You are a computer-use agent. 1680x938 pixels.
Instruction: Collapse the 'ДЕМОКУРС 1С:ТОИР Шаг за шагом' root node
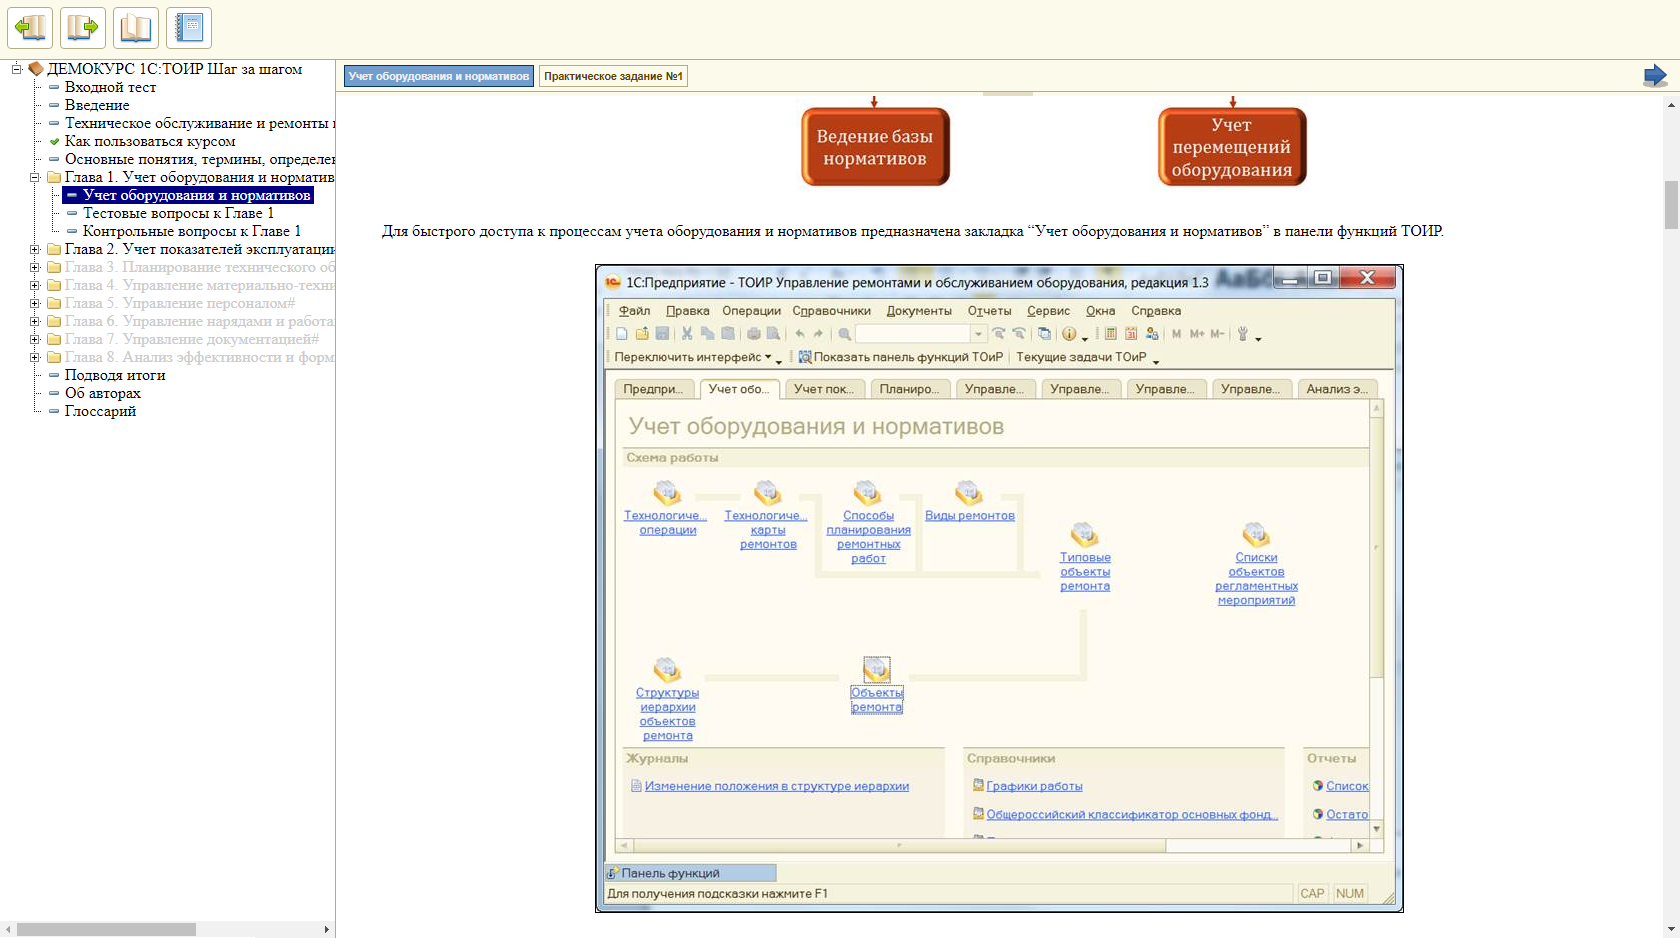point(17,69)
